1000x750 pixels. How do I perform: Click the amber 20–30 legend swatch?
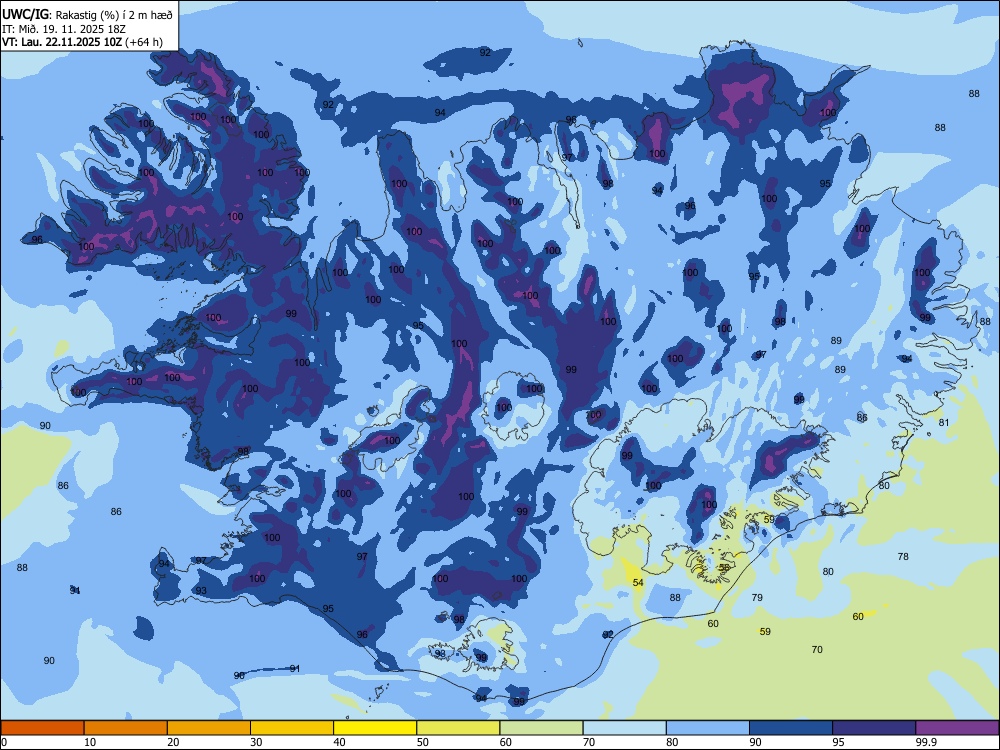point(209,728)
